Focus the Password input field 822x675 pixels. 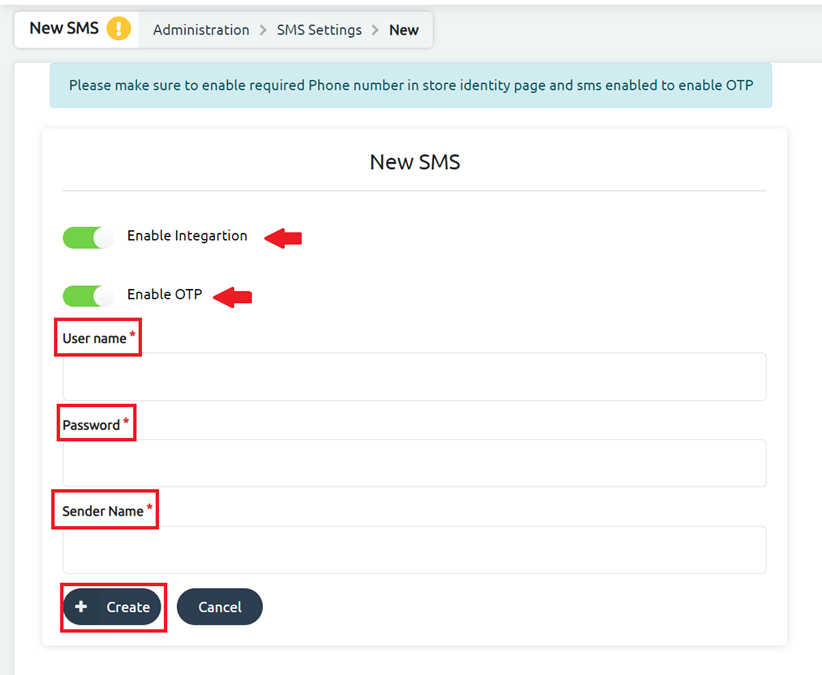coord(415,463)
